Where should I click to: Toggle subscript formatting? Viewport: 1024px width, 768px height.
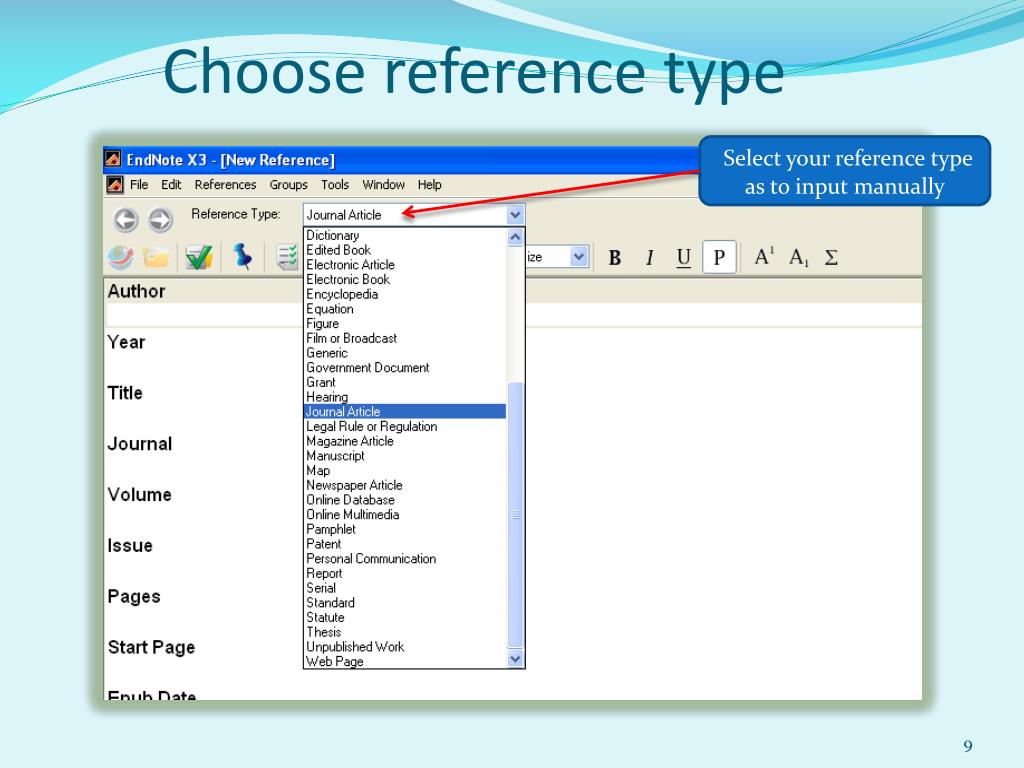click(x=799, y=257)
